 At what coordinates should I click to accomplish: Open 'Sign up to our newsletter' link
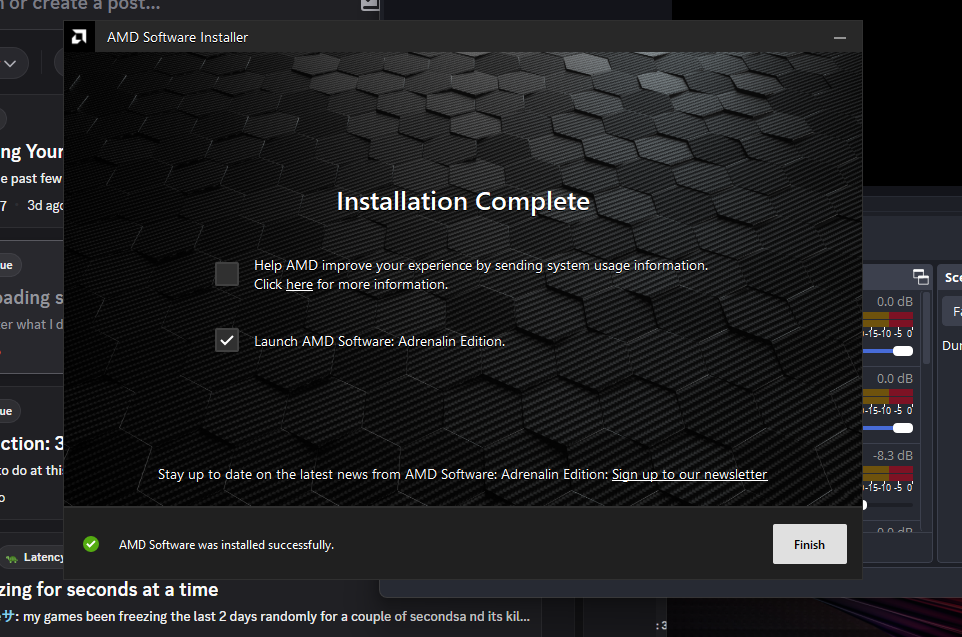[689, 474]
